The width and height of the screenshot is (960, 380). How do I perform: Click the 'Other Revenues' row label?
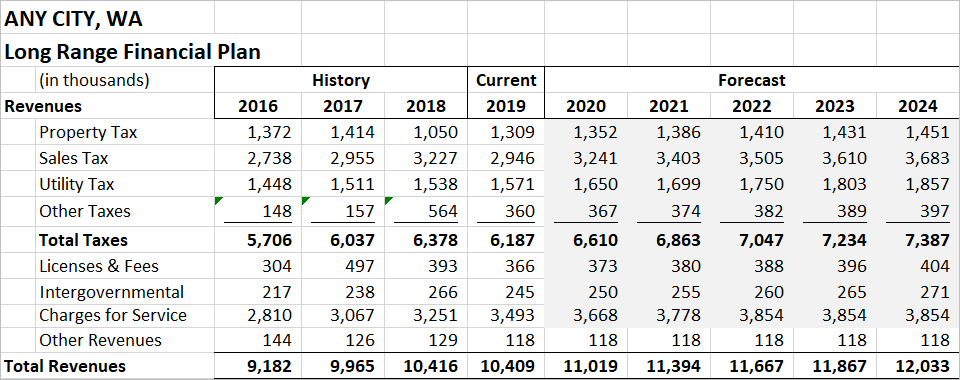[x=100, y=340]
